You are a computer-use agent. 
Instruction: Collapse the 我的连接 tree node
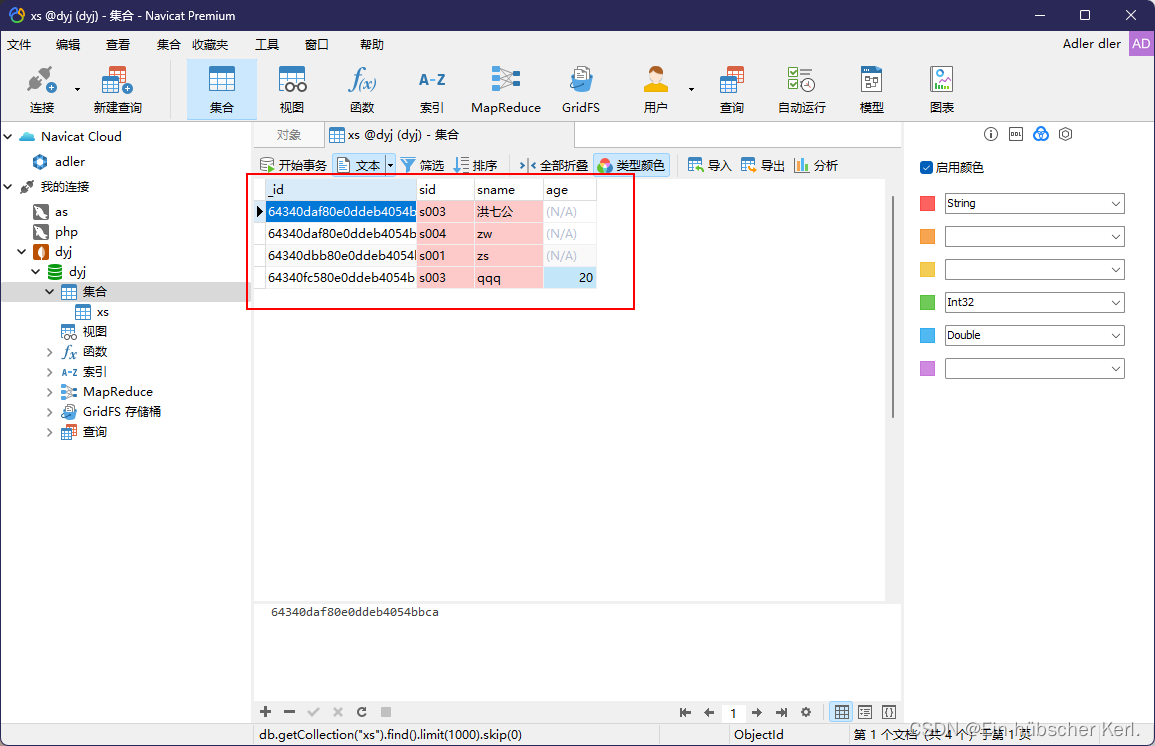click(8, 186)
